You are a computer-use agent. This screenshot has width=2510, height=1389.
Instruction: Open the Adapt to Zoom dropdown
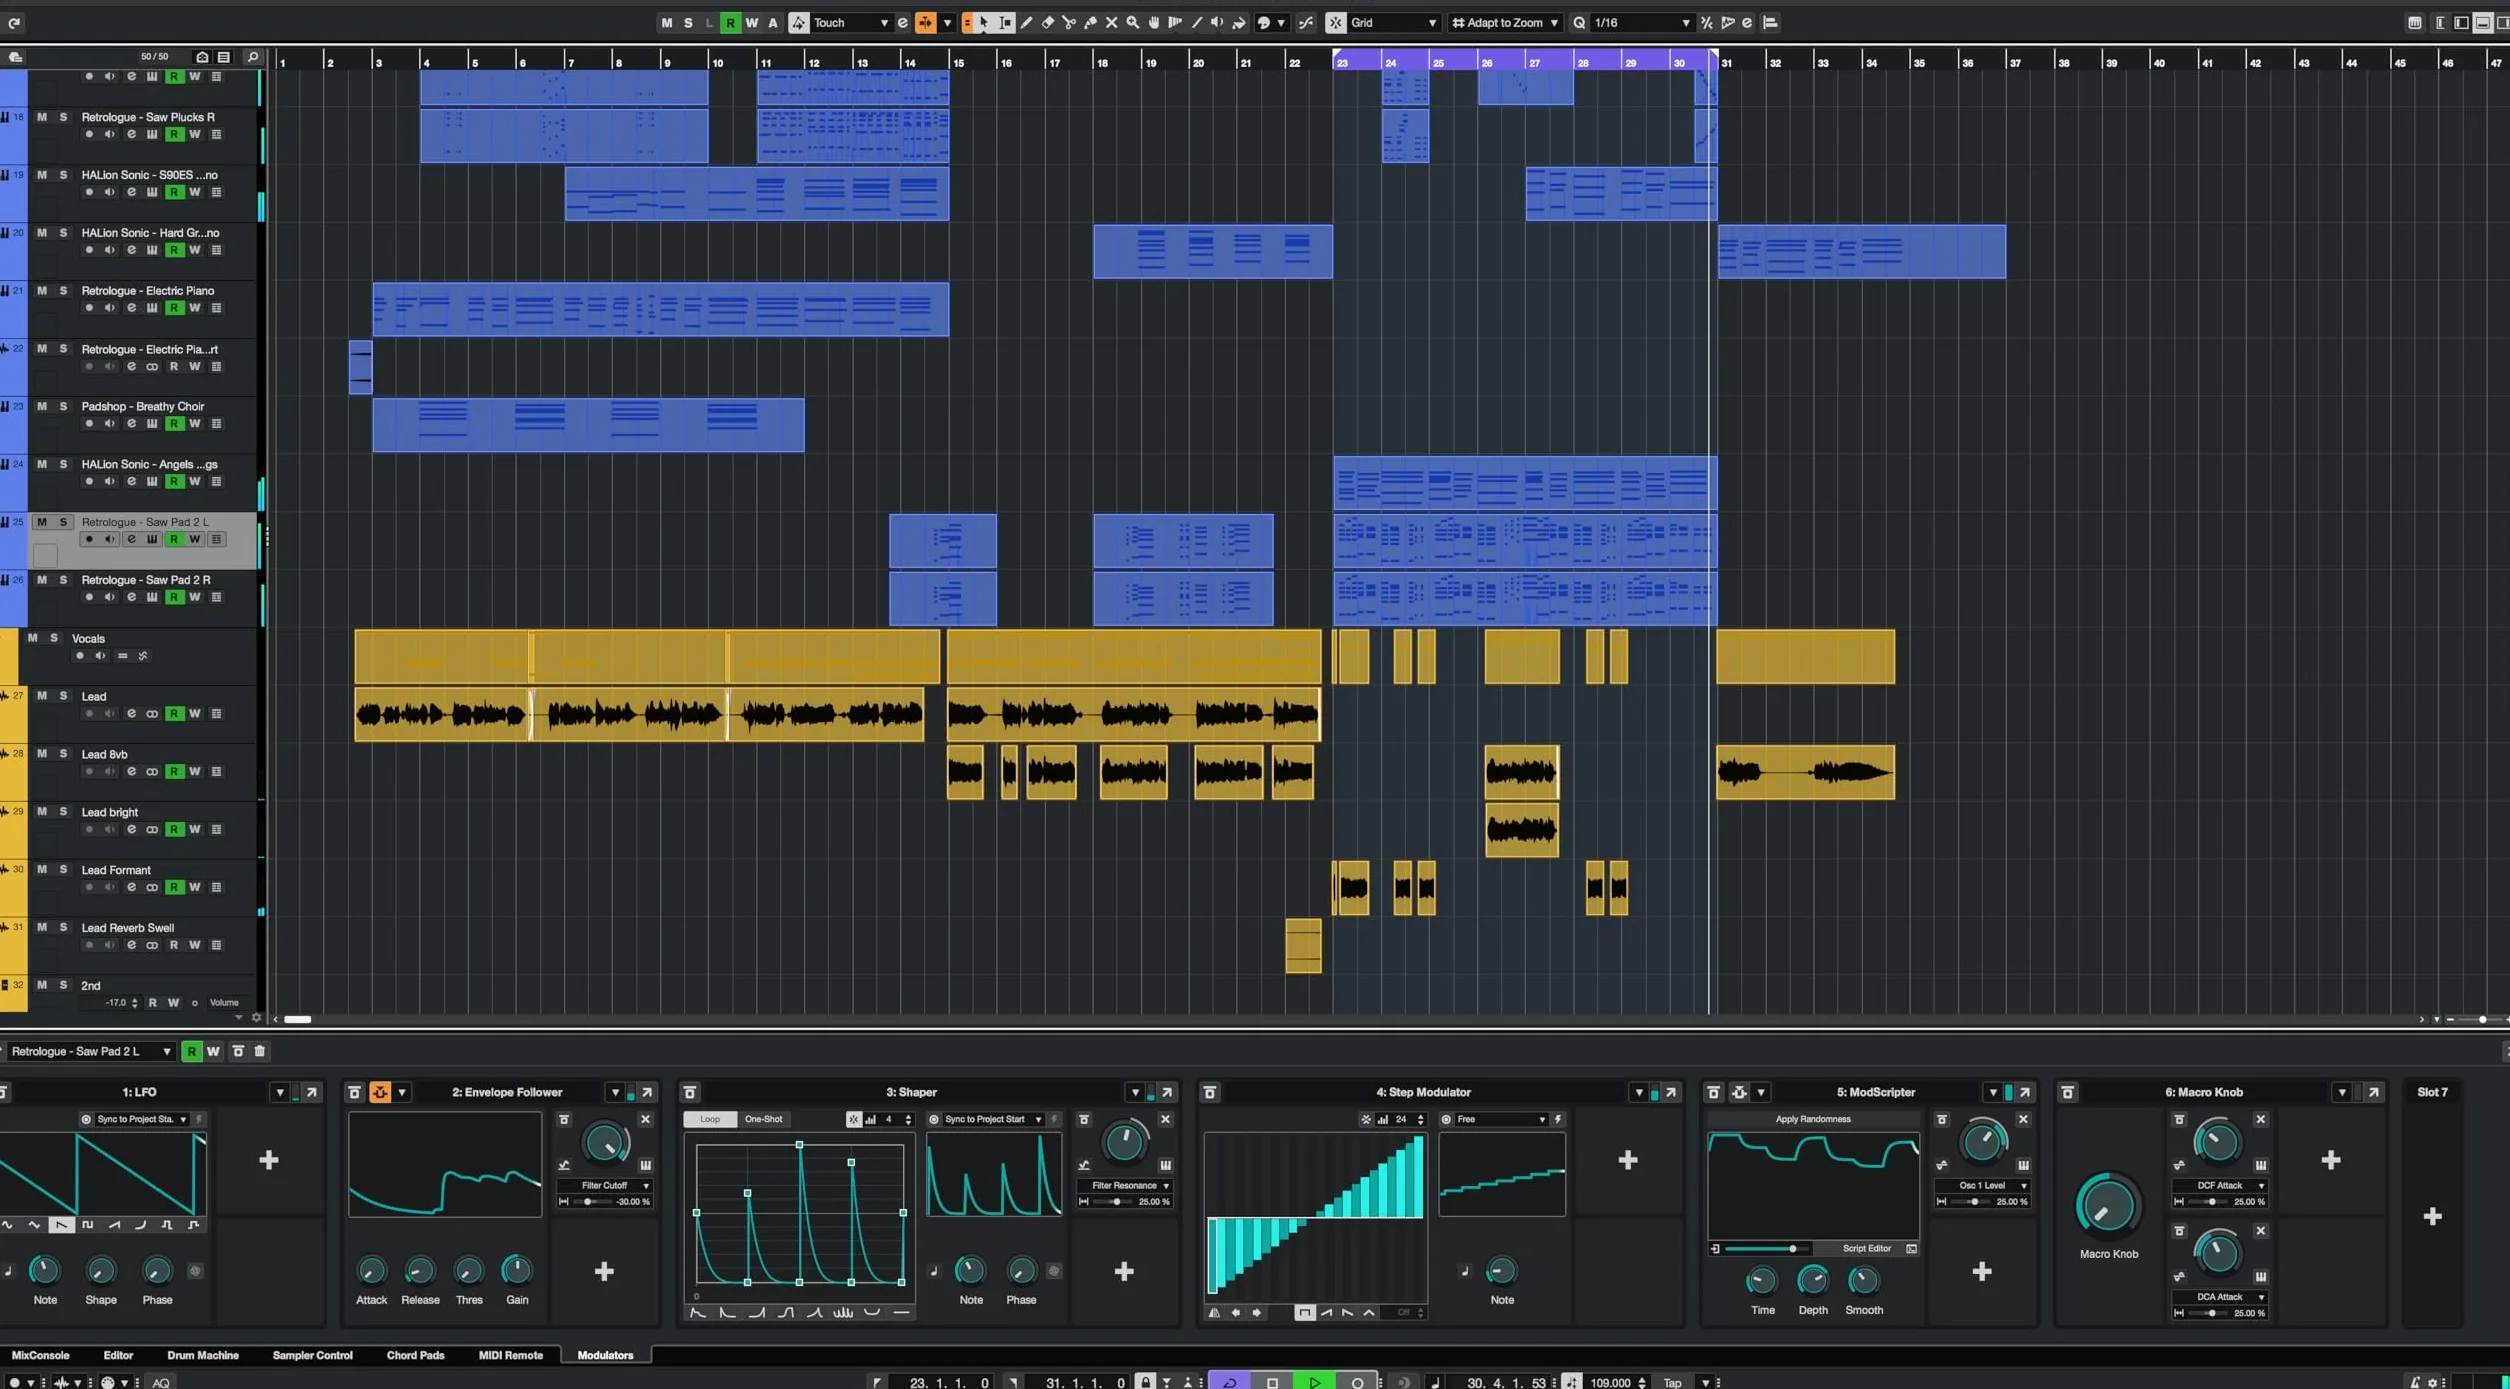(x=1505, y=22)
